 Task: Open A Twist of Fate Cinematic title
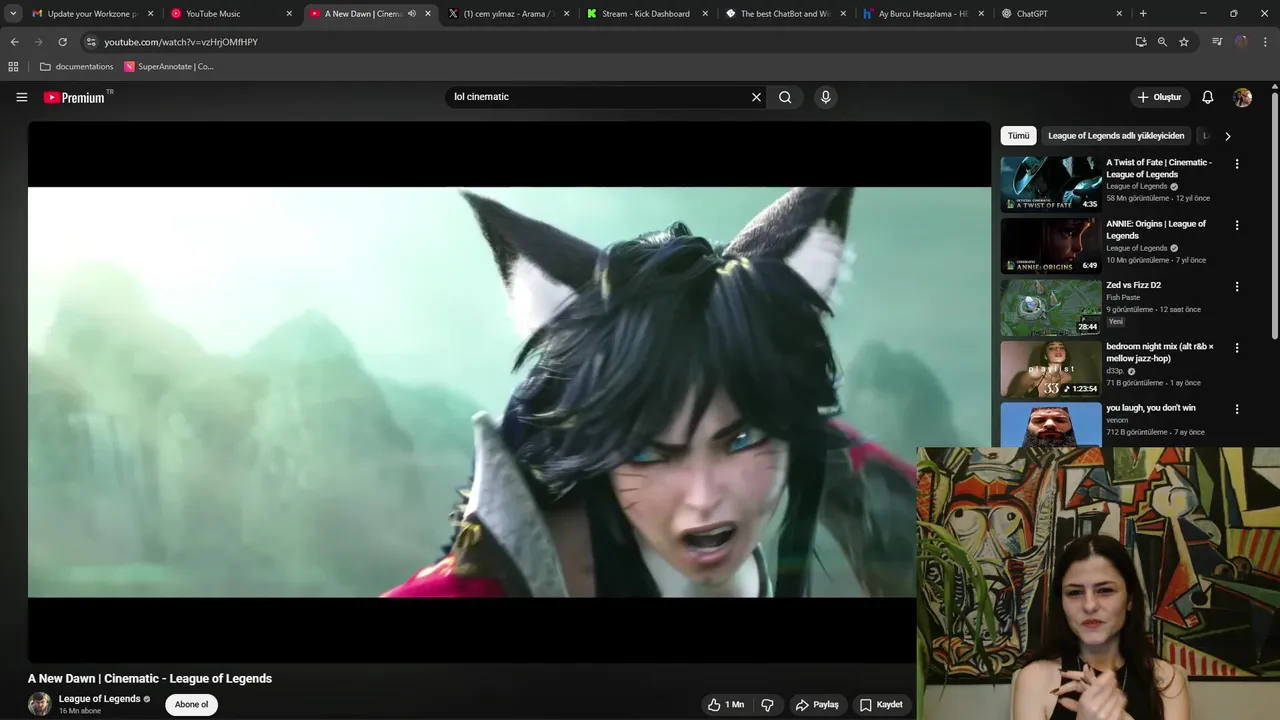click(x=1159, y=168)
